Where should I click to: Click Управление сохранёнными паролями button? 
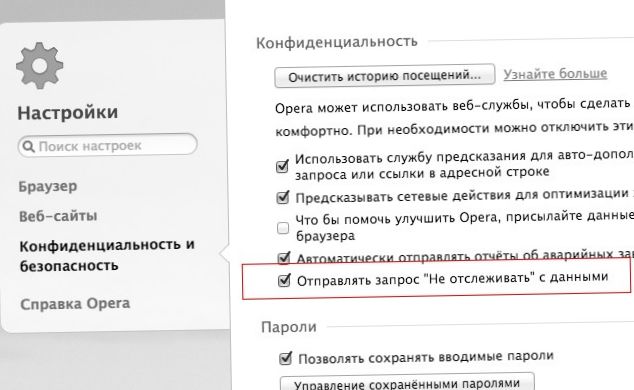click(407, 382)
